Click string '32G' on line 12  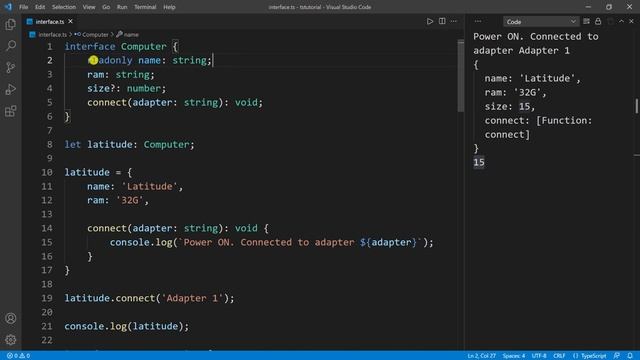pyautogui.click(x=130, y=200)
